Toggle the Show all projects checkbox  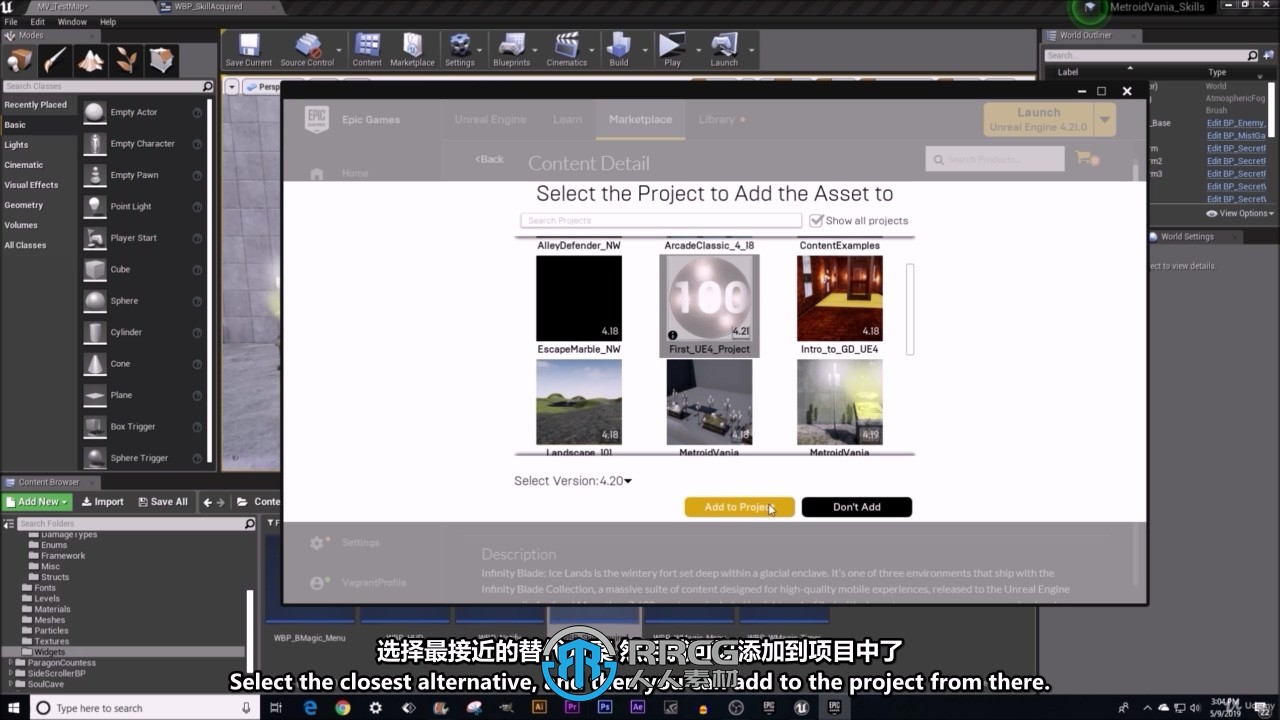[x=816, y=220]
